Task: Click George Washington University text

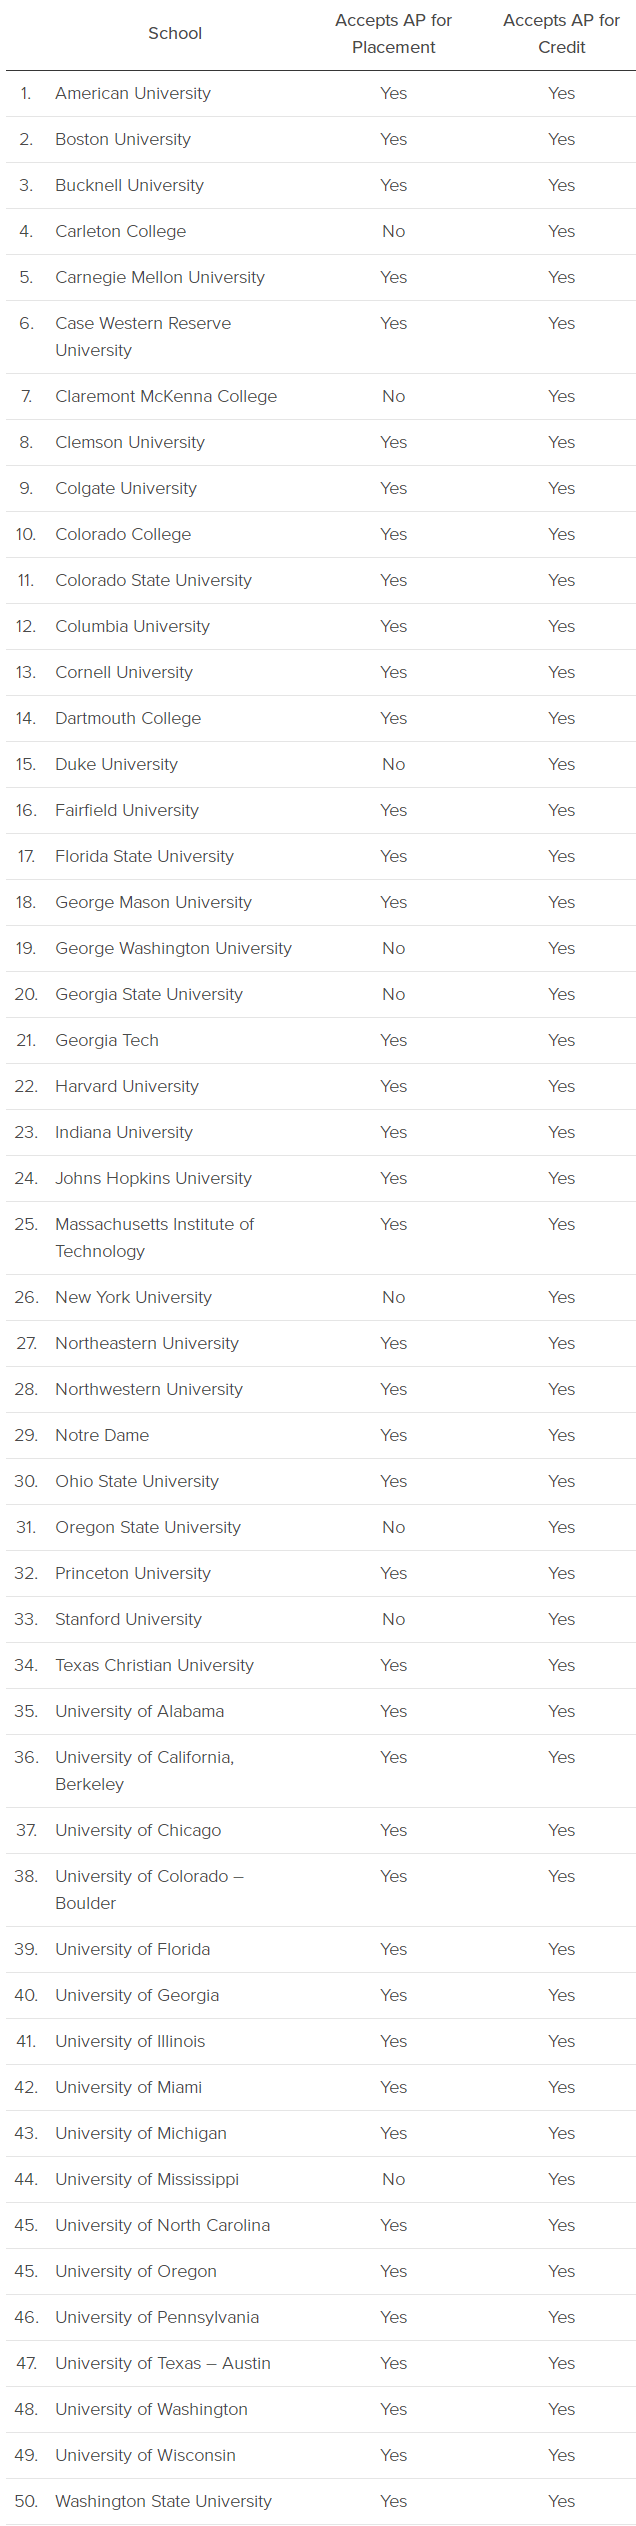Action: point(173,948)
